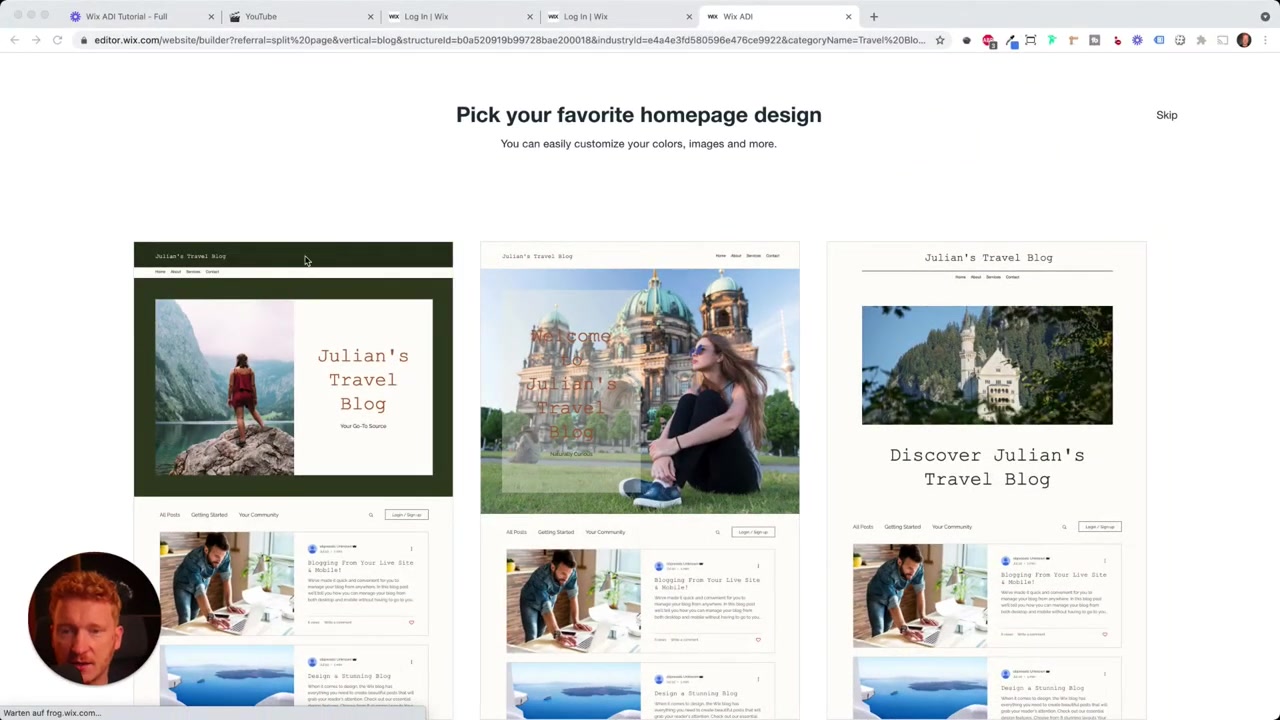The width and height of the screenshot is (1280, 720).
Task: Open the blue badge extension icon
Action: coord(1159,40)
